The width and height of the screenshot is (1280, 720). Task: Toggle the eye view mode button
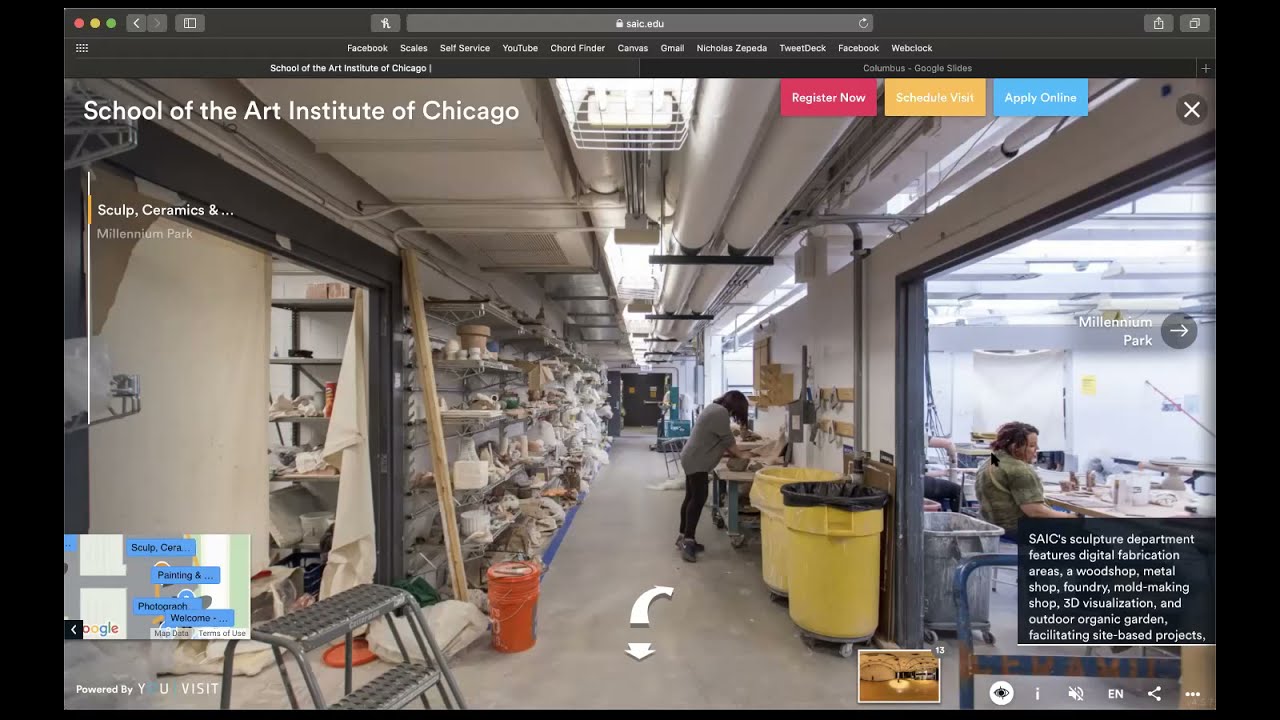[1001, 693]
